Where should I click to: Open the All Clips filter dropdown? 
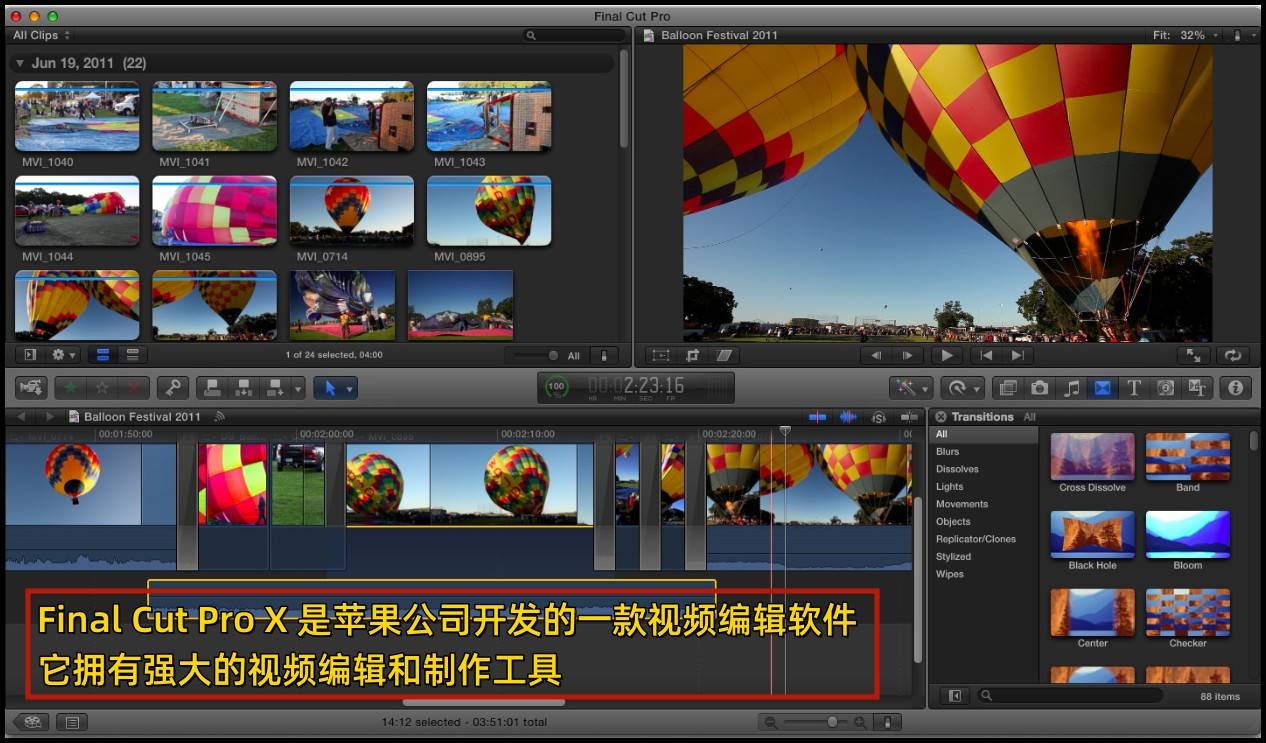click(x=41, y=35)
